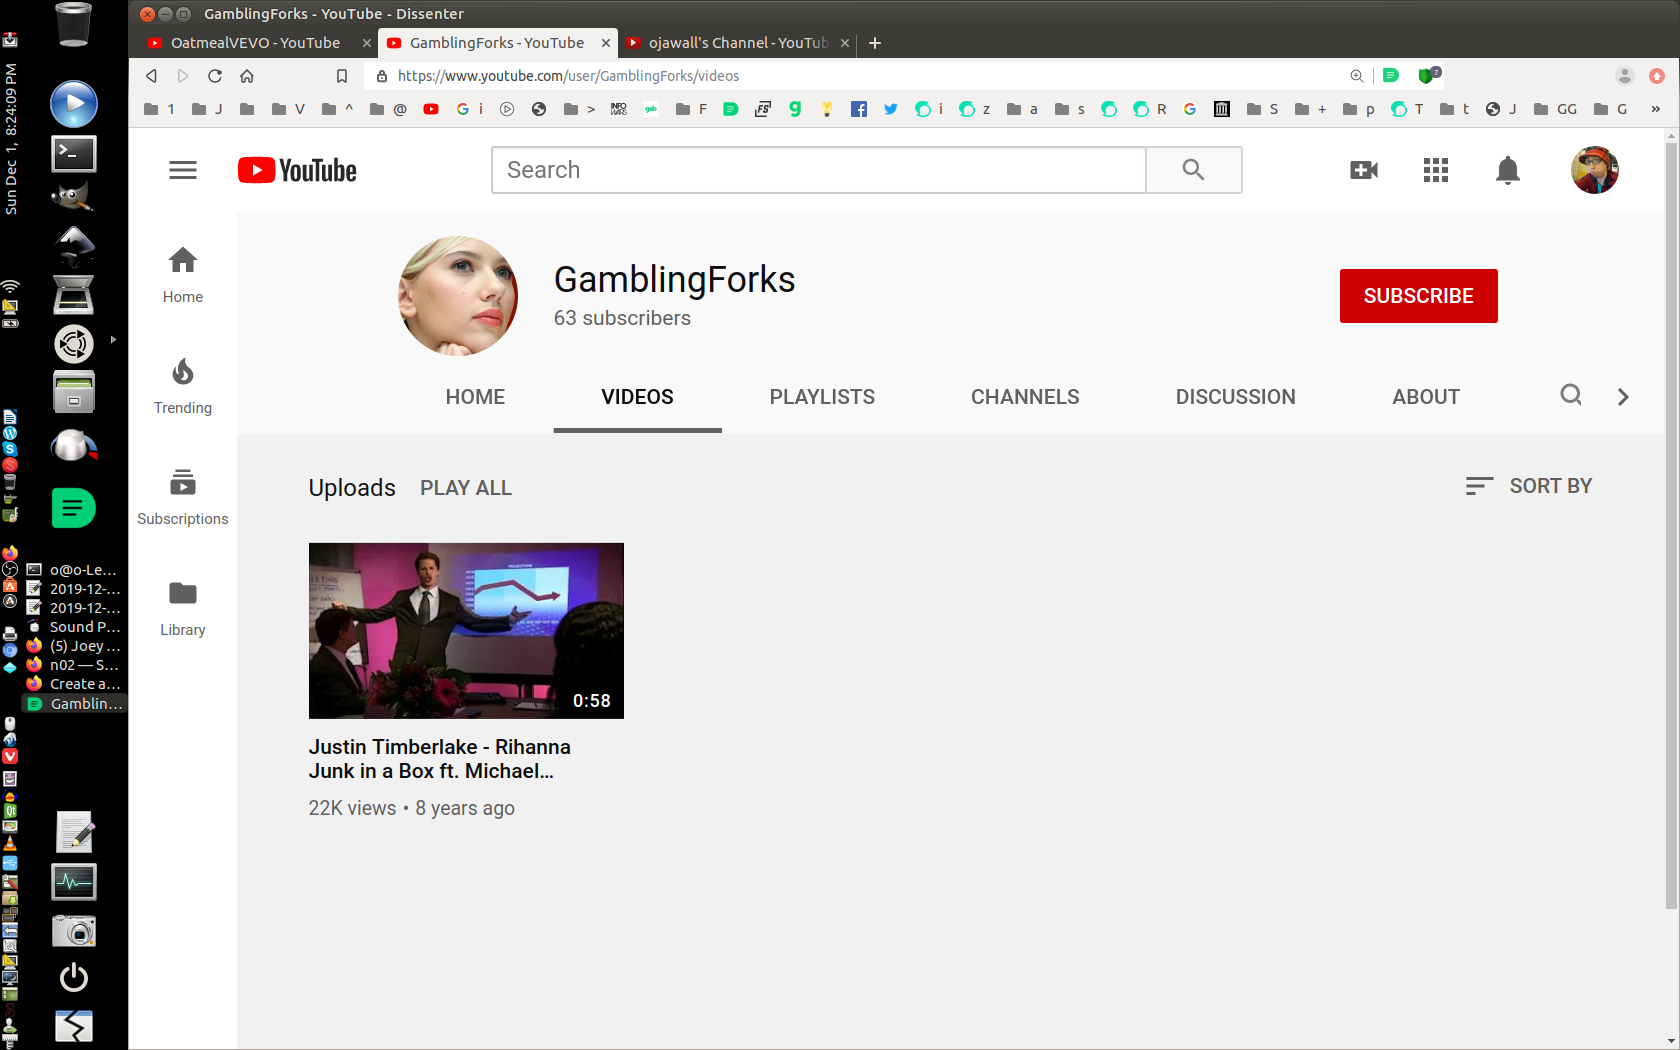Open the trash icon in the dock
1680x1050 pixels.
click(74, 24)
